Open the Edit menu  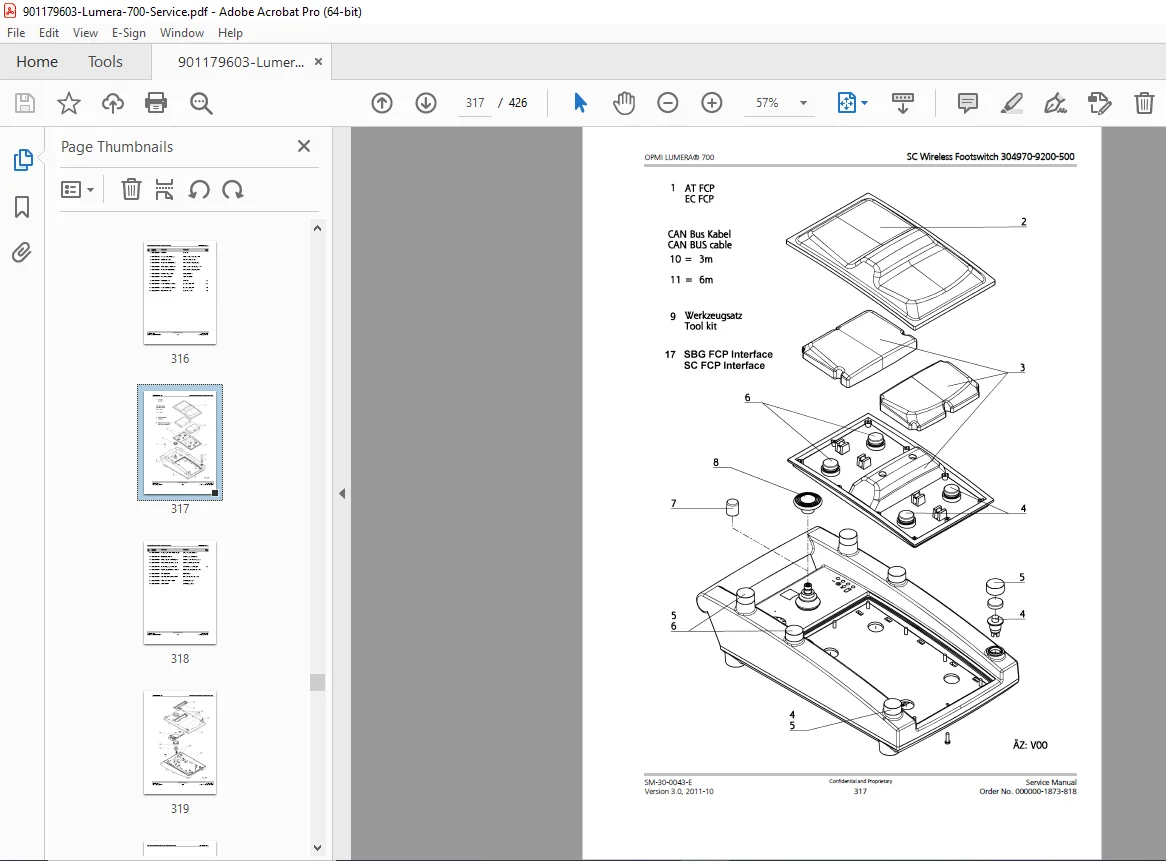click(49, 33)
